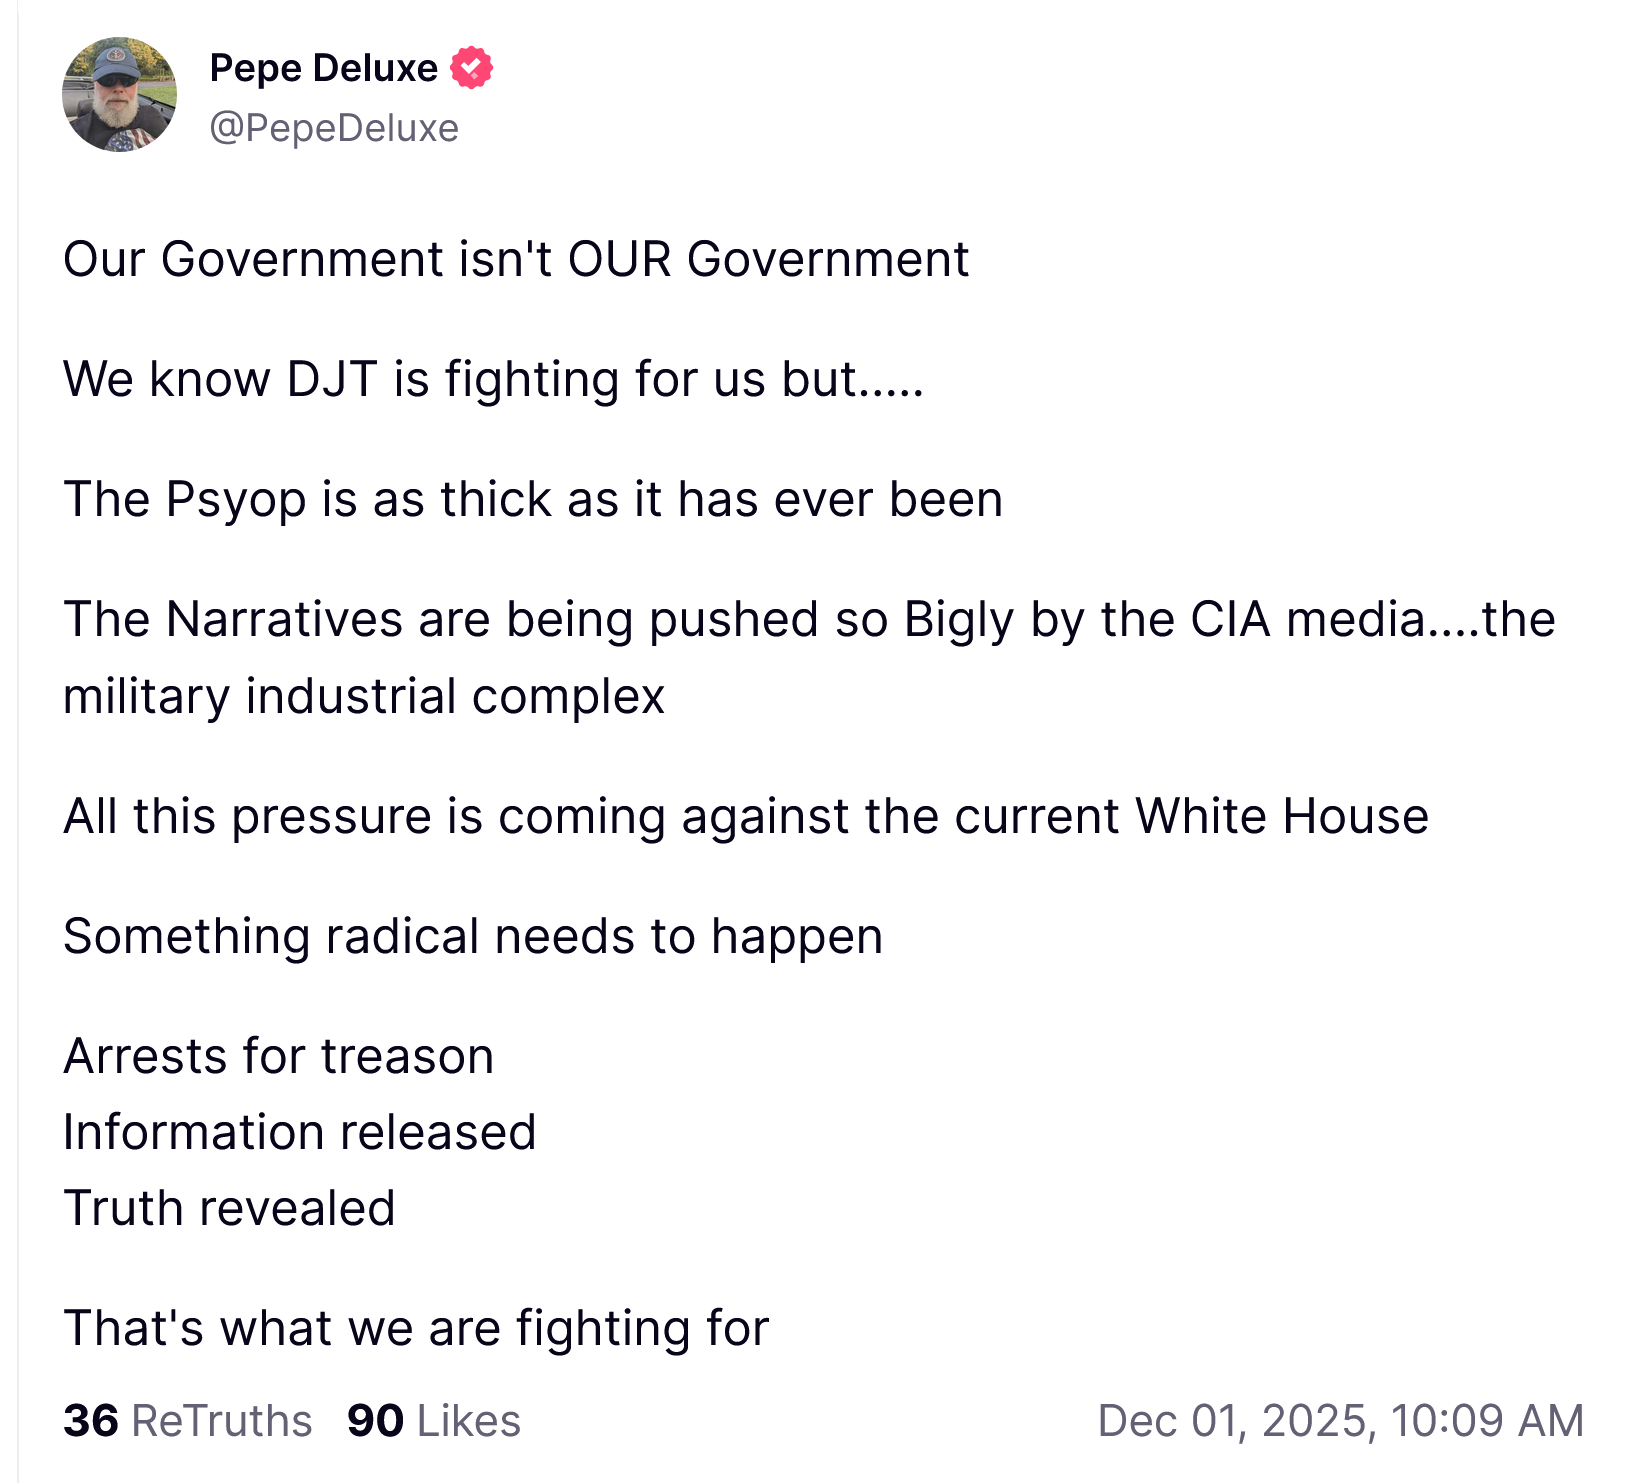The width and height of the screenshot is (1628, 1483).
Task: Click the "The Psyop is as thick" line
Action: pyautogui.click(x=533, y=499)
